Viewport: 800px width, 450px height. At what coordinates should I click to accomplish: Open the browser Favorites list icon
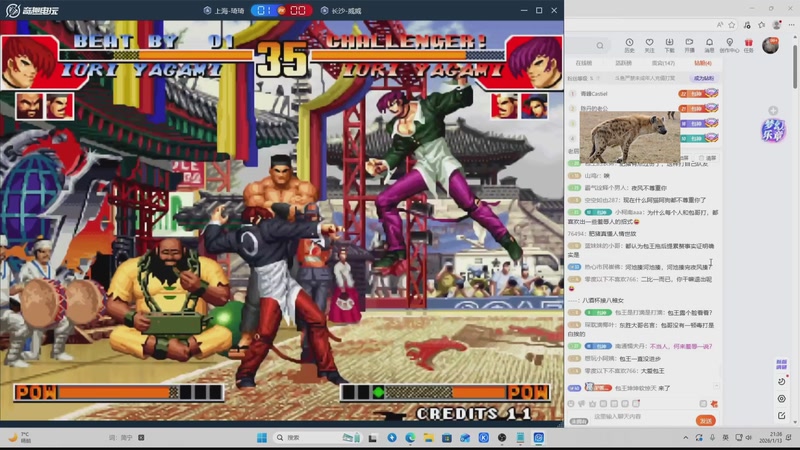tap(762, 24)
